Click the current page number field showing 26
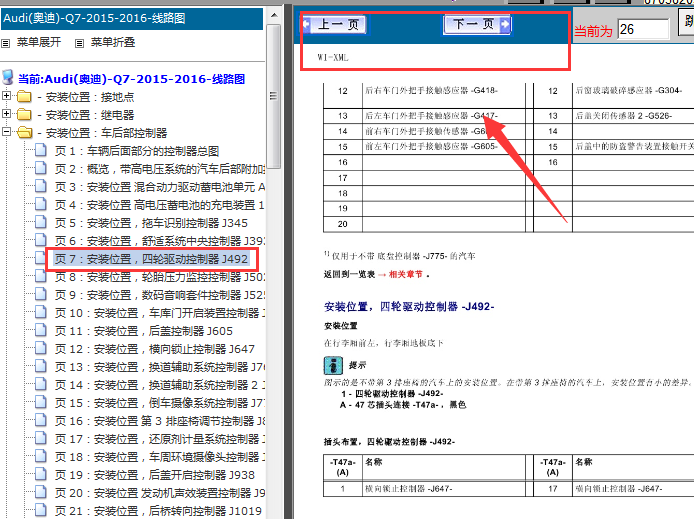Viewport: 694px width, 519px height. tap(643, 30)
